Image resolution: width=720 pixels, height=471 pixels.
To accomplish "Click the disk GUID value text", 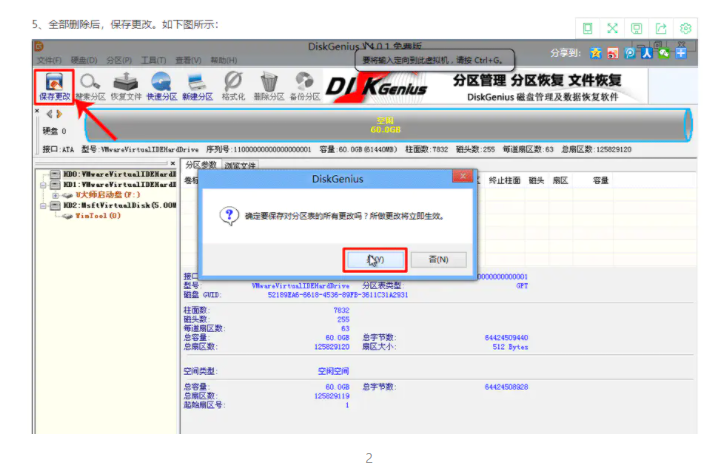I will 338,295.
